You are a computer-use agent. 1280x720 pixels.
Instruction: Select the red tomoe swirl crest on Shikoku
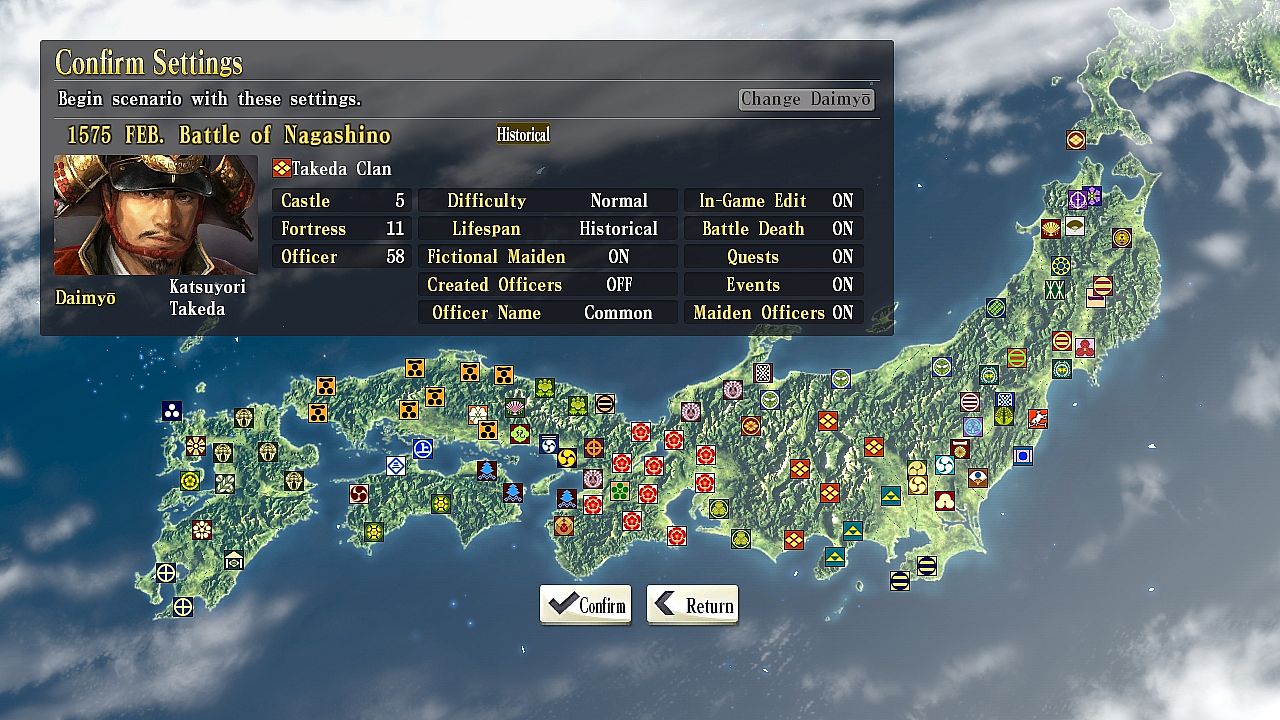358,494
